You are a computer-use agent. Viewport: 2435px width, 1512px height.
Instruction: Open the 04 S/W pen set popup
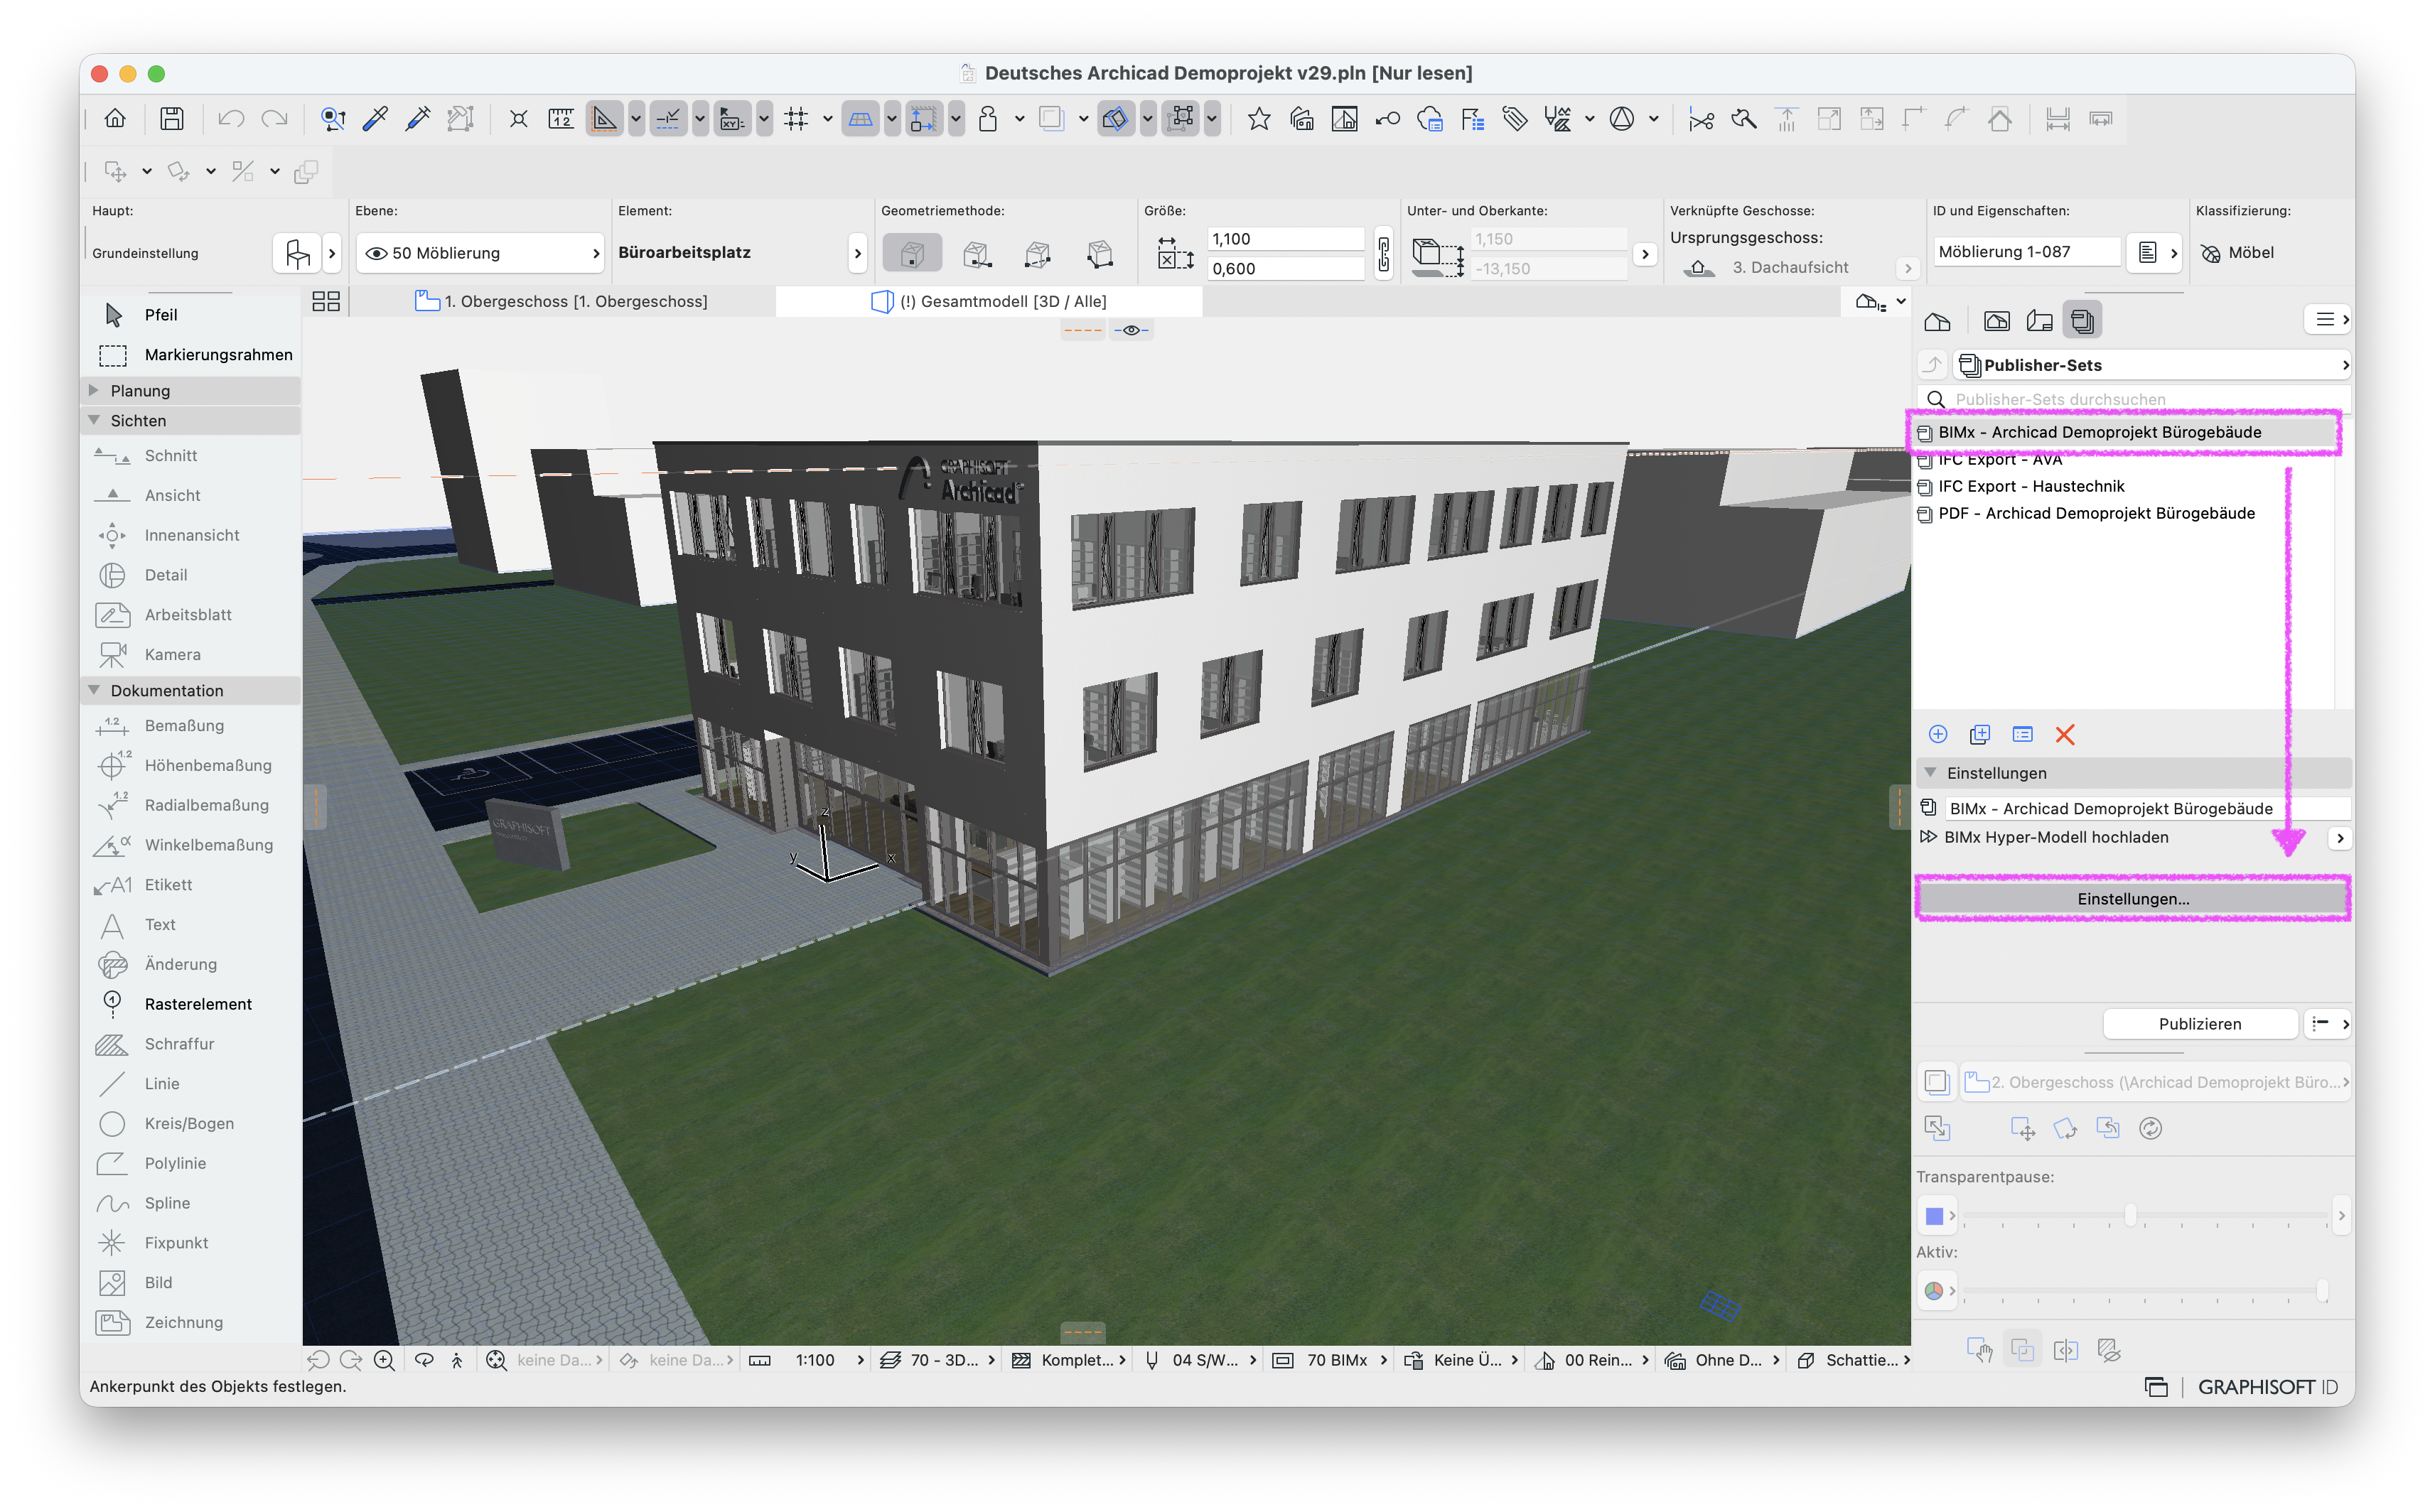tap(1200, 1360)
